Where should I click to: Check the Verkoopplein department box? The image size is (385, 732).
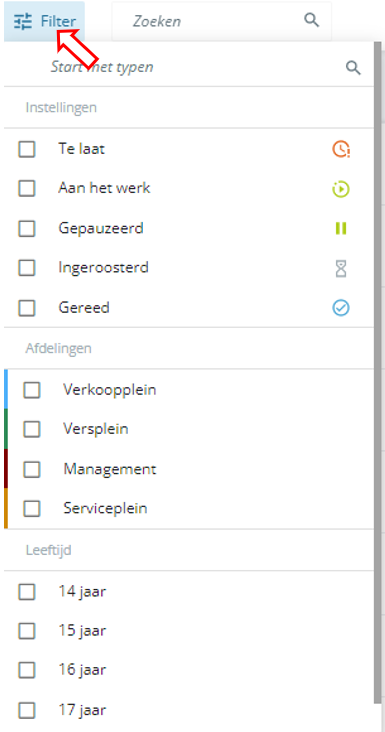[32, 390]
